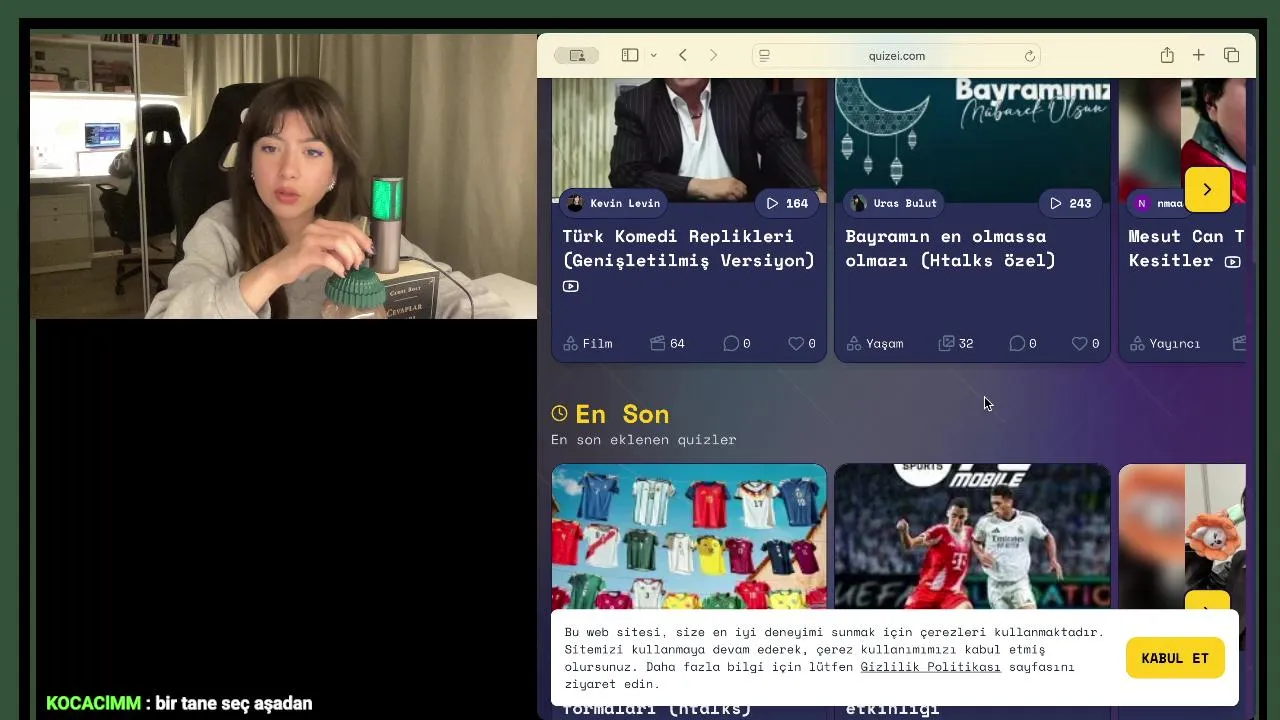
Task: Open FC Mobile football quiz thumbnail
Action: 972,537
